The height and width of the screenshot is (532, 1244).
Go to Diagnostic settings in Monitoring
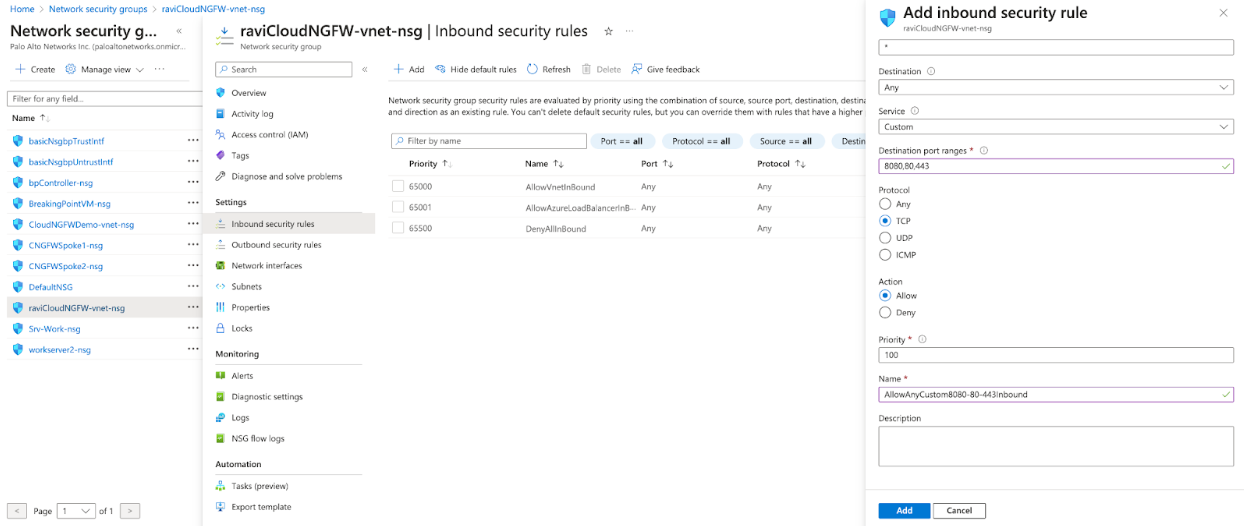[x=266, y=397]
